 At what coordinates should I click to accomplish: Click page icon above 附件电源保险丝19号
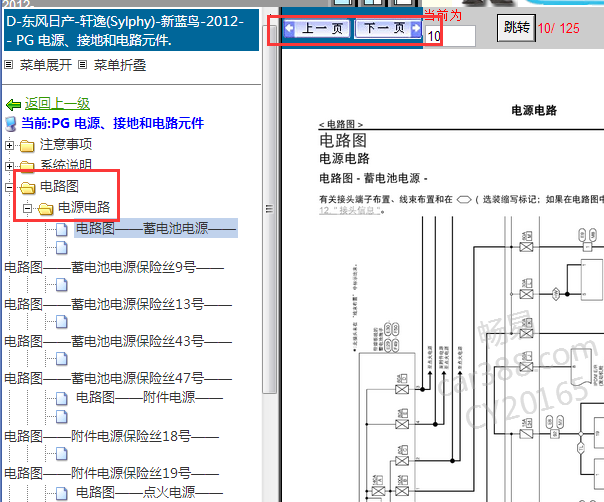point(62,454)
